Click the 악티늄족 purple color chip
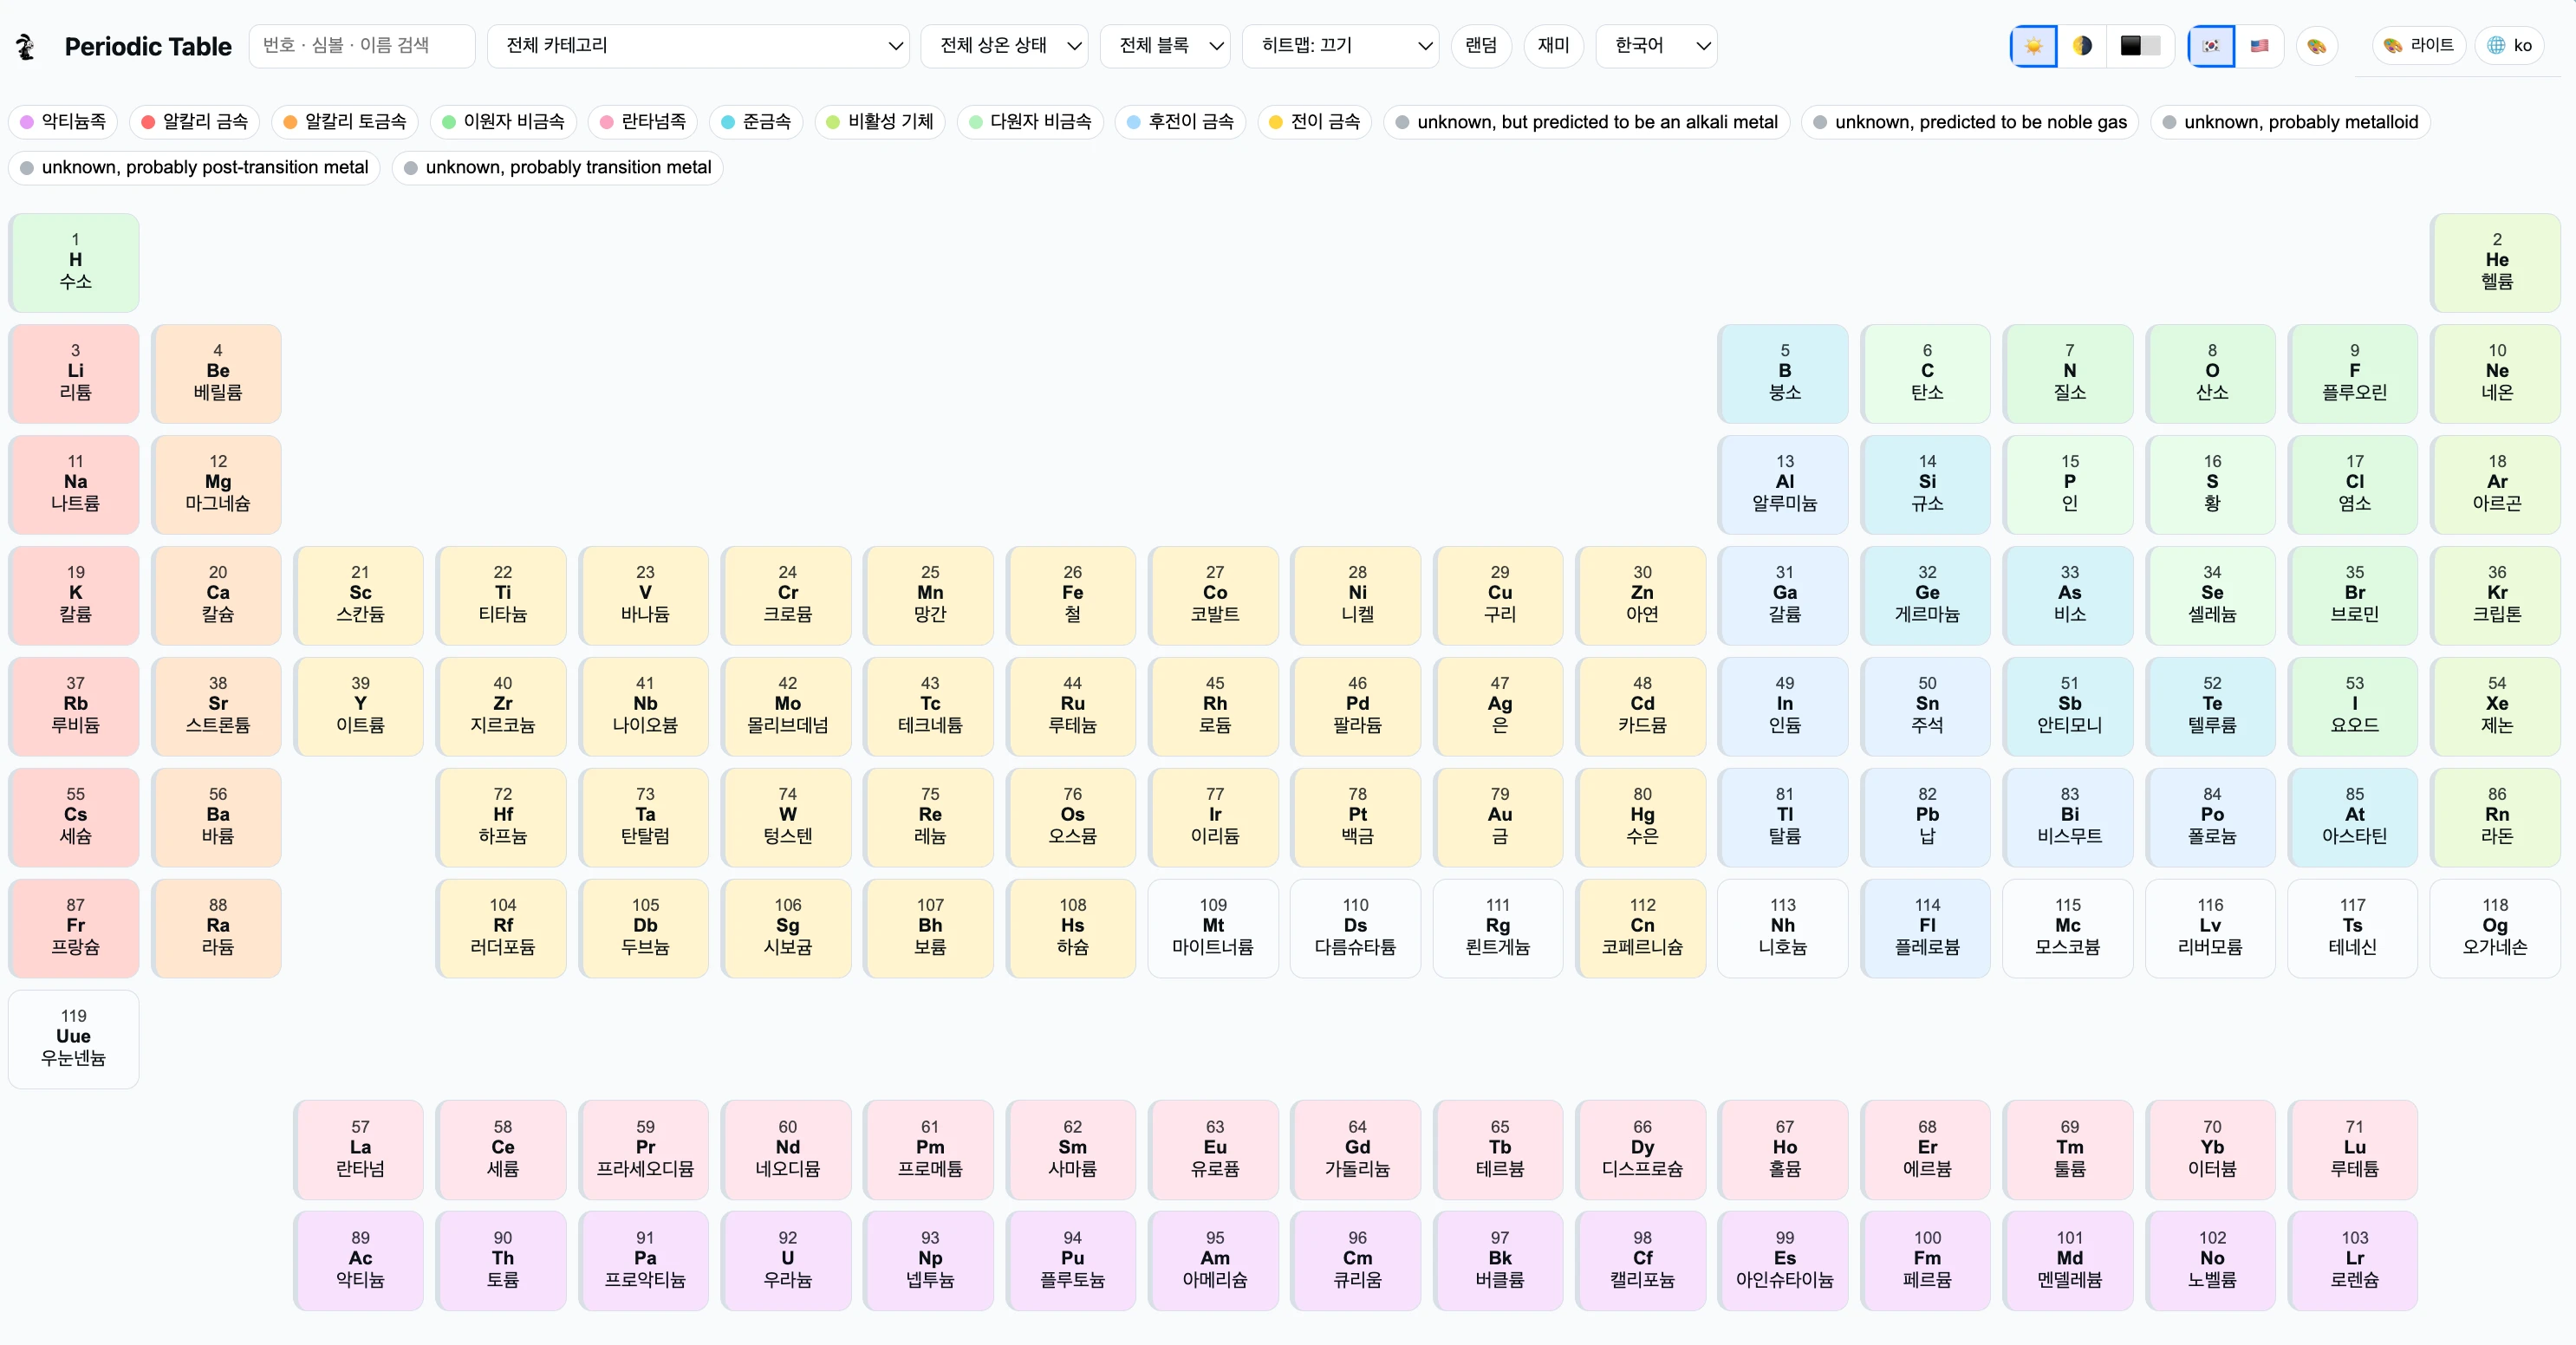 tap(63, 122)
